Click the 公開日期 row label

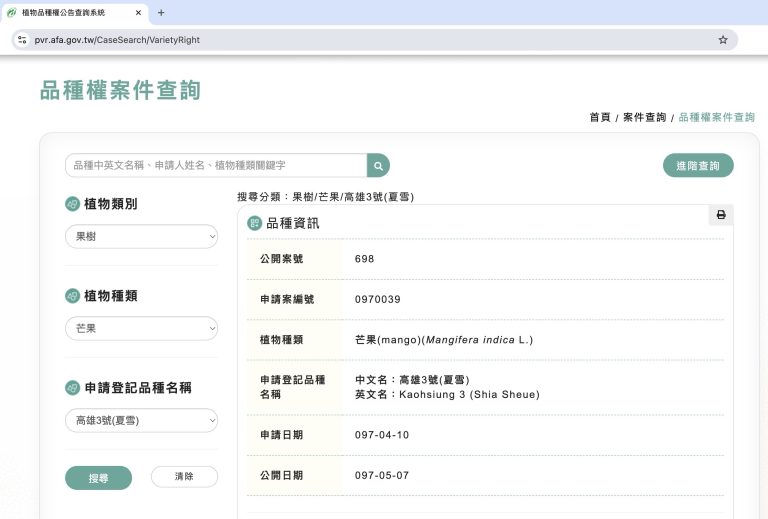[x=282, y=475]
